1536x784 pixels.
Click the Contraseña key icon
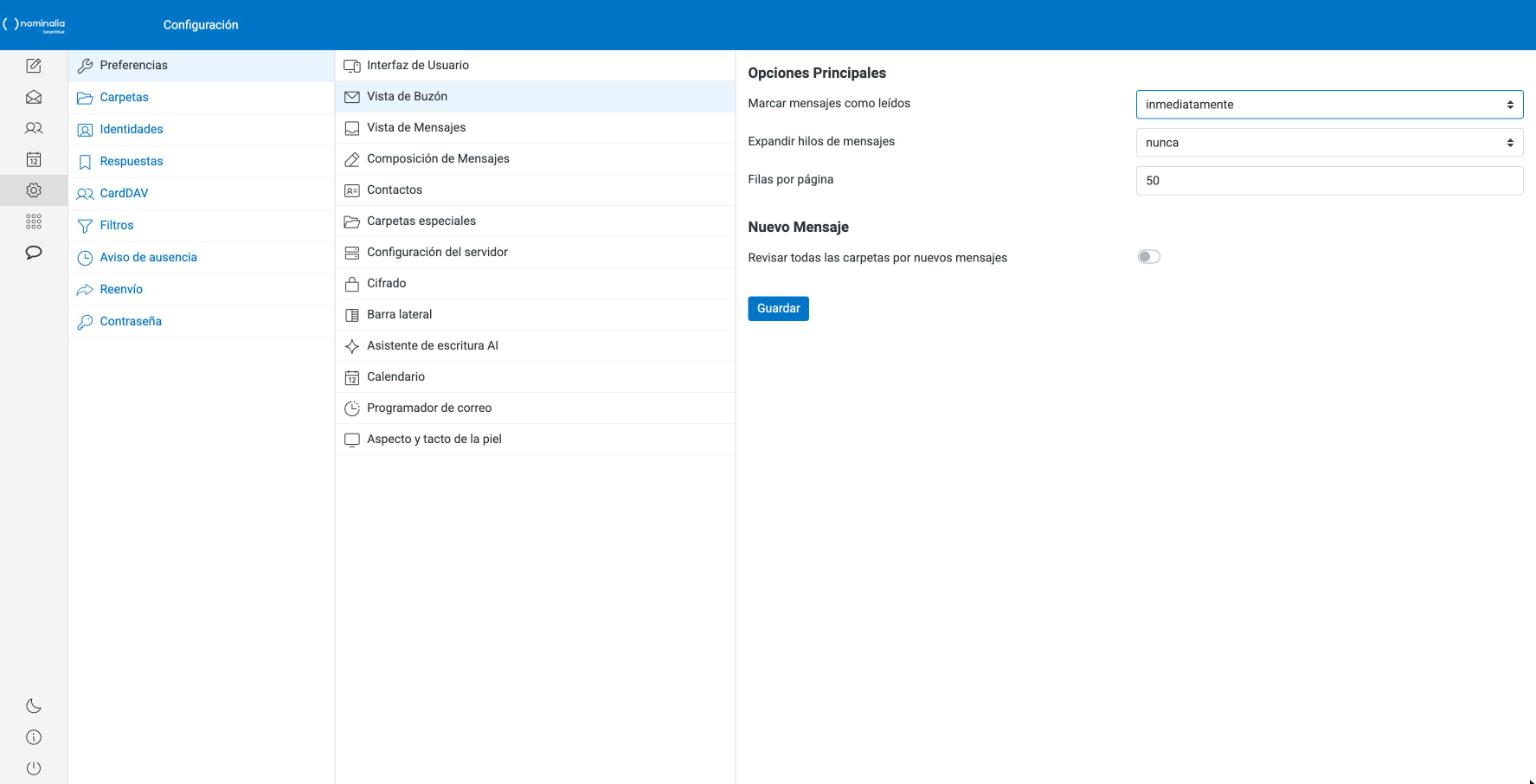point(85,322)
